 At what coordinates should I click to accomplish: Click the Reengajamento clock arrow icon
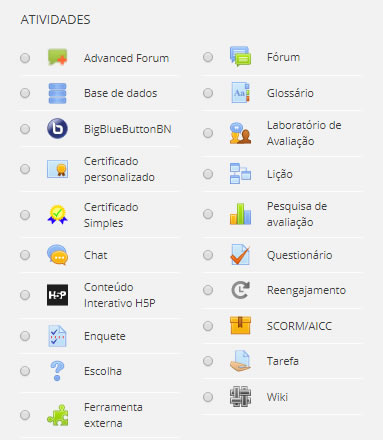pos(240,290)
